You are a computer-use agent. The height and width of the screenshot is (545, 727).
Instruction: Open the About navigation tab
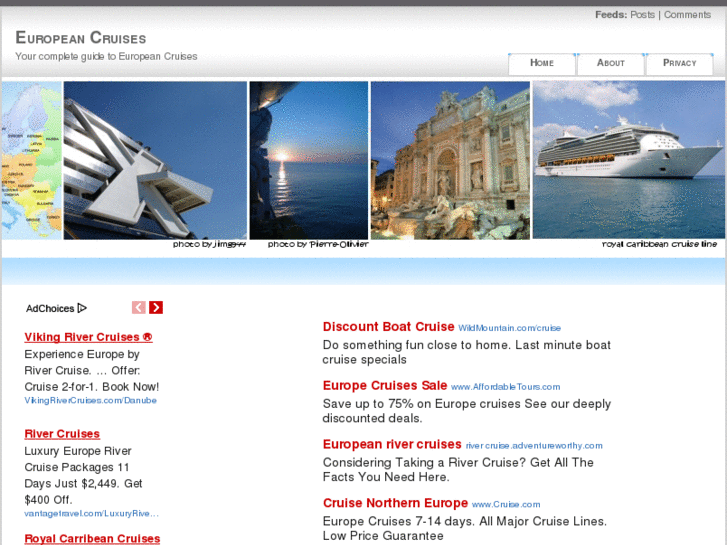point(611,63)
